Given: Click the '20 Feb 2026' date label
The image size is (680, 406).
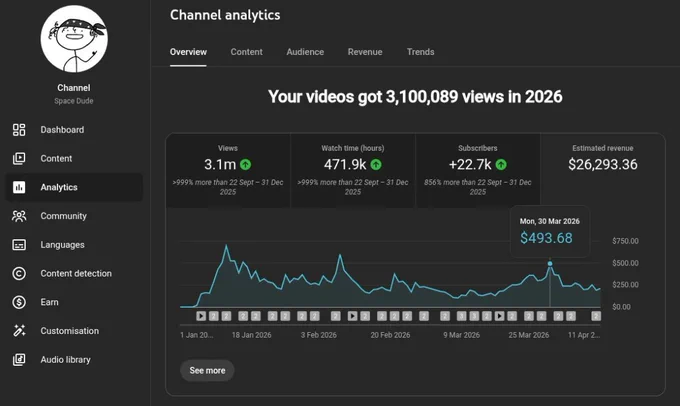Looking at the screenshot, I should pyautogui.click(x=390, y=335).
